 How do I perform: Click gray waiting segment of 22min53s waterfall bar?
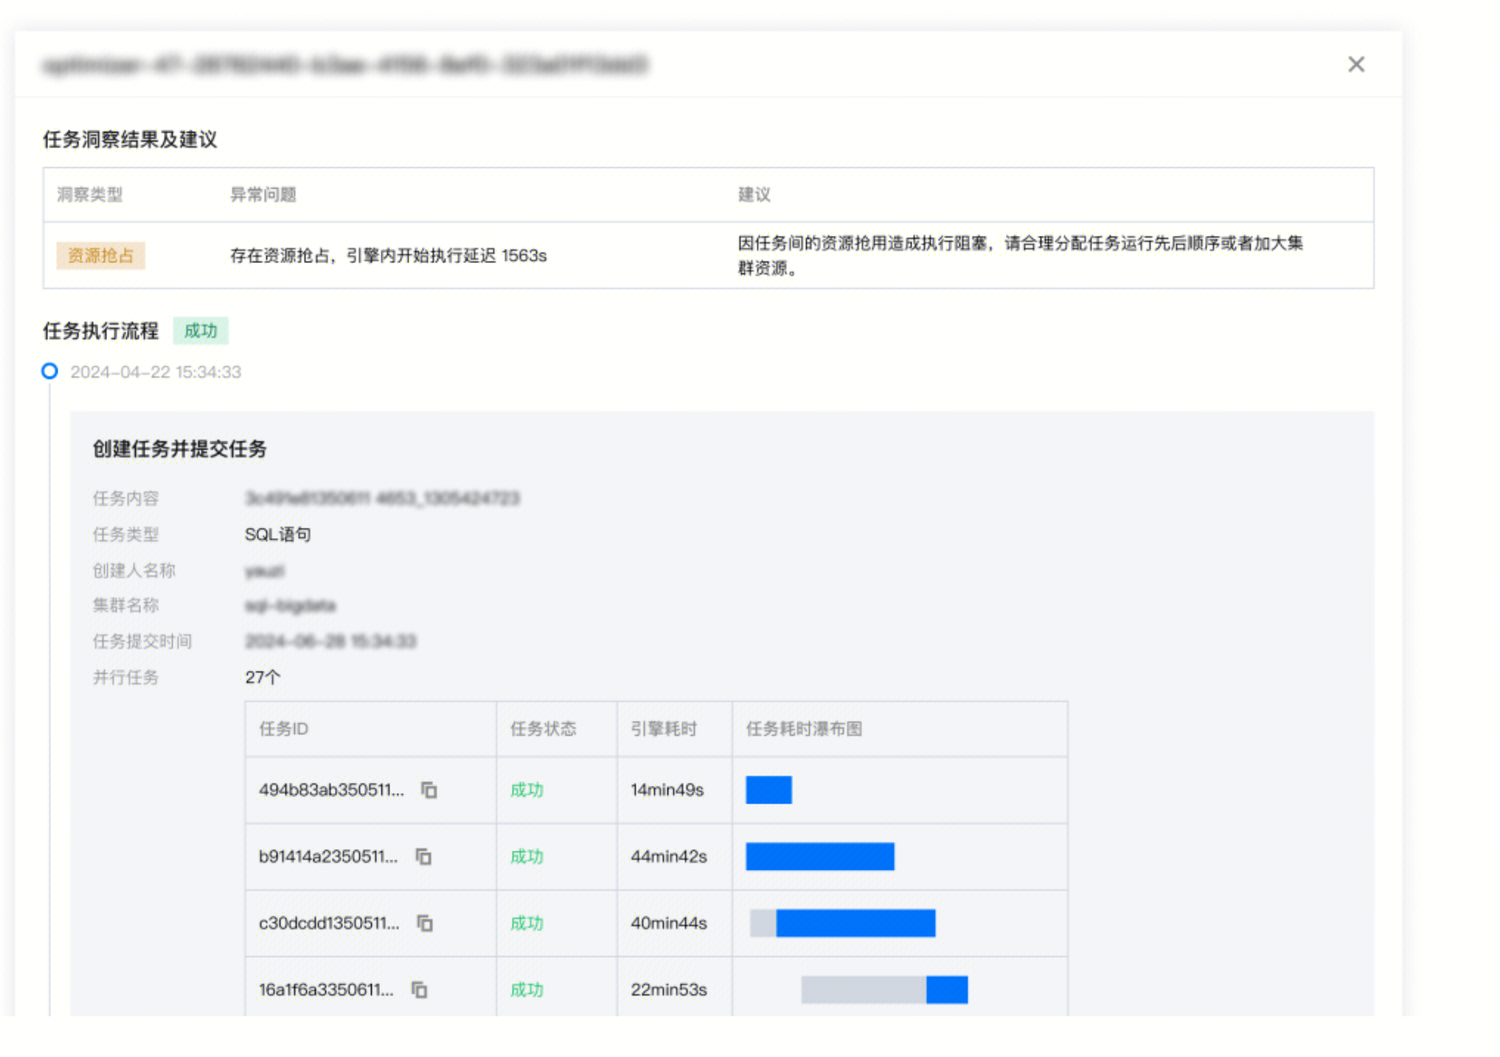[x=863, y=990]
